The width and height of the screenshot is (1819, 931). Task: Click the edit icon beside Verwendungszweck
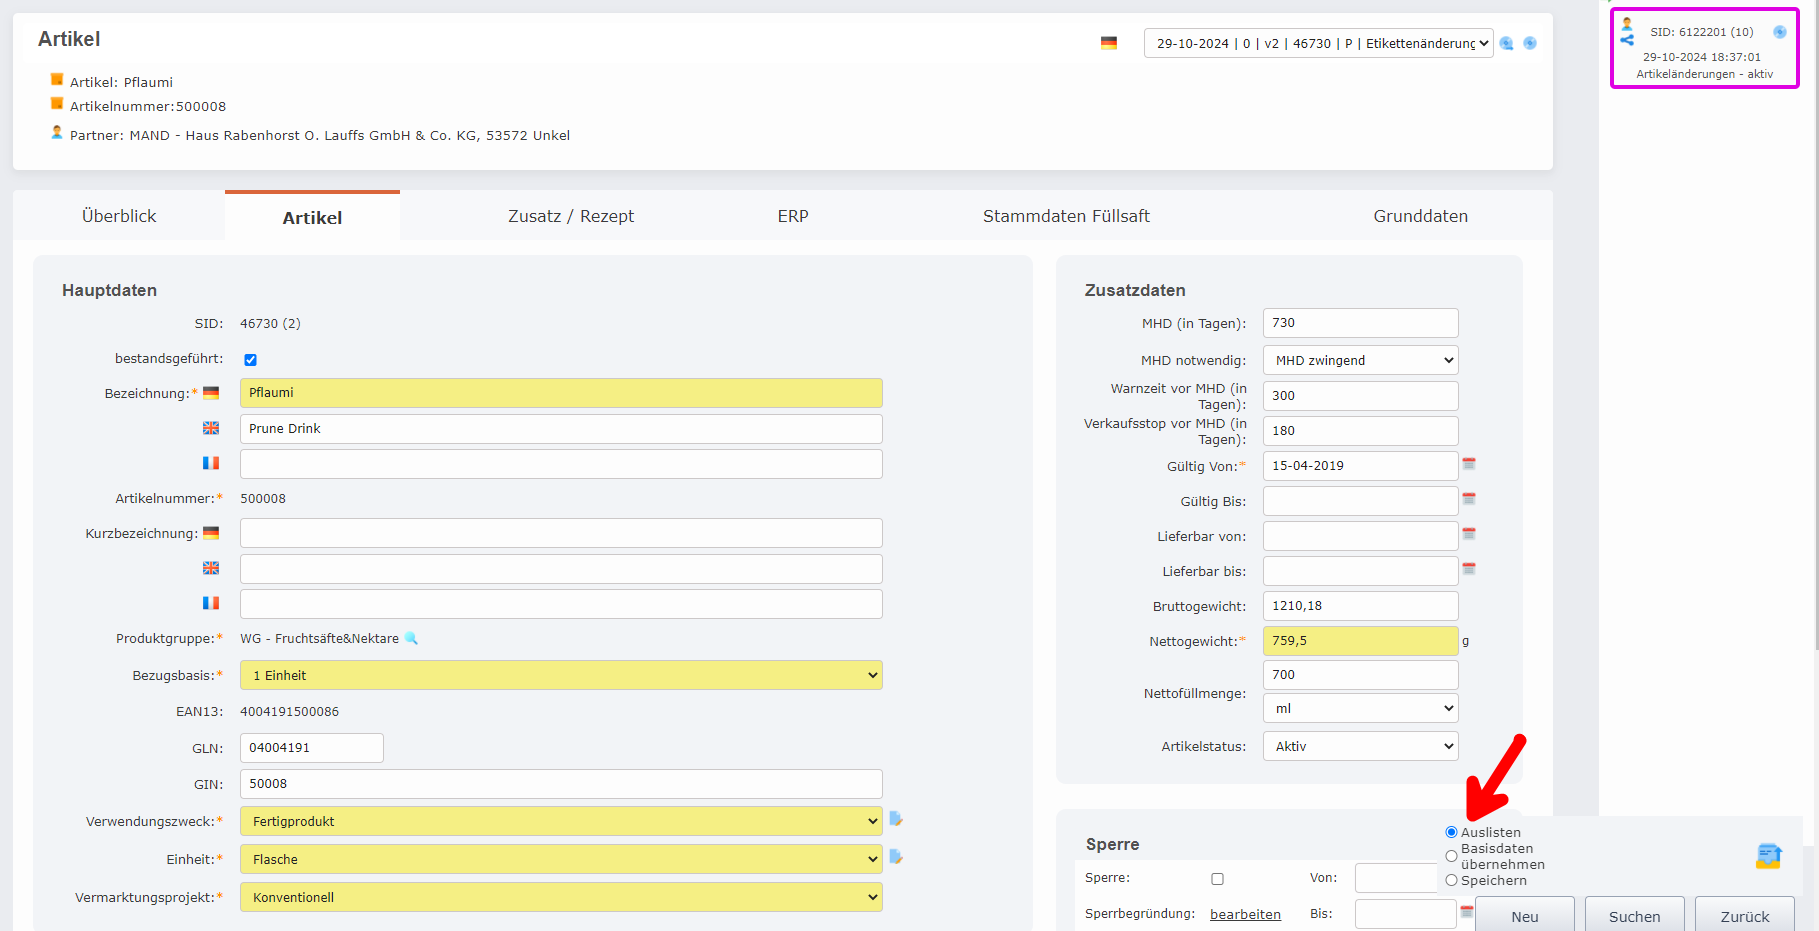(x=896, y=819)
